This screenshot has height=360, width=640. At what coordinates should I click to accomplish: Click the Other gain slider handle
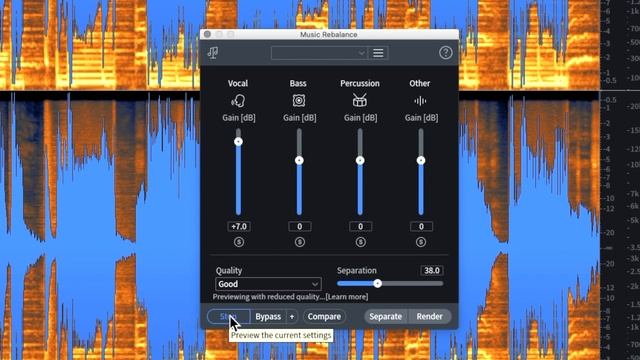pos(421,160)
